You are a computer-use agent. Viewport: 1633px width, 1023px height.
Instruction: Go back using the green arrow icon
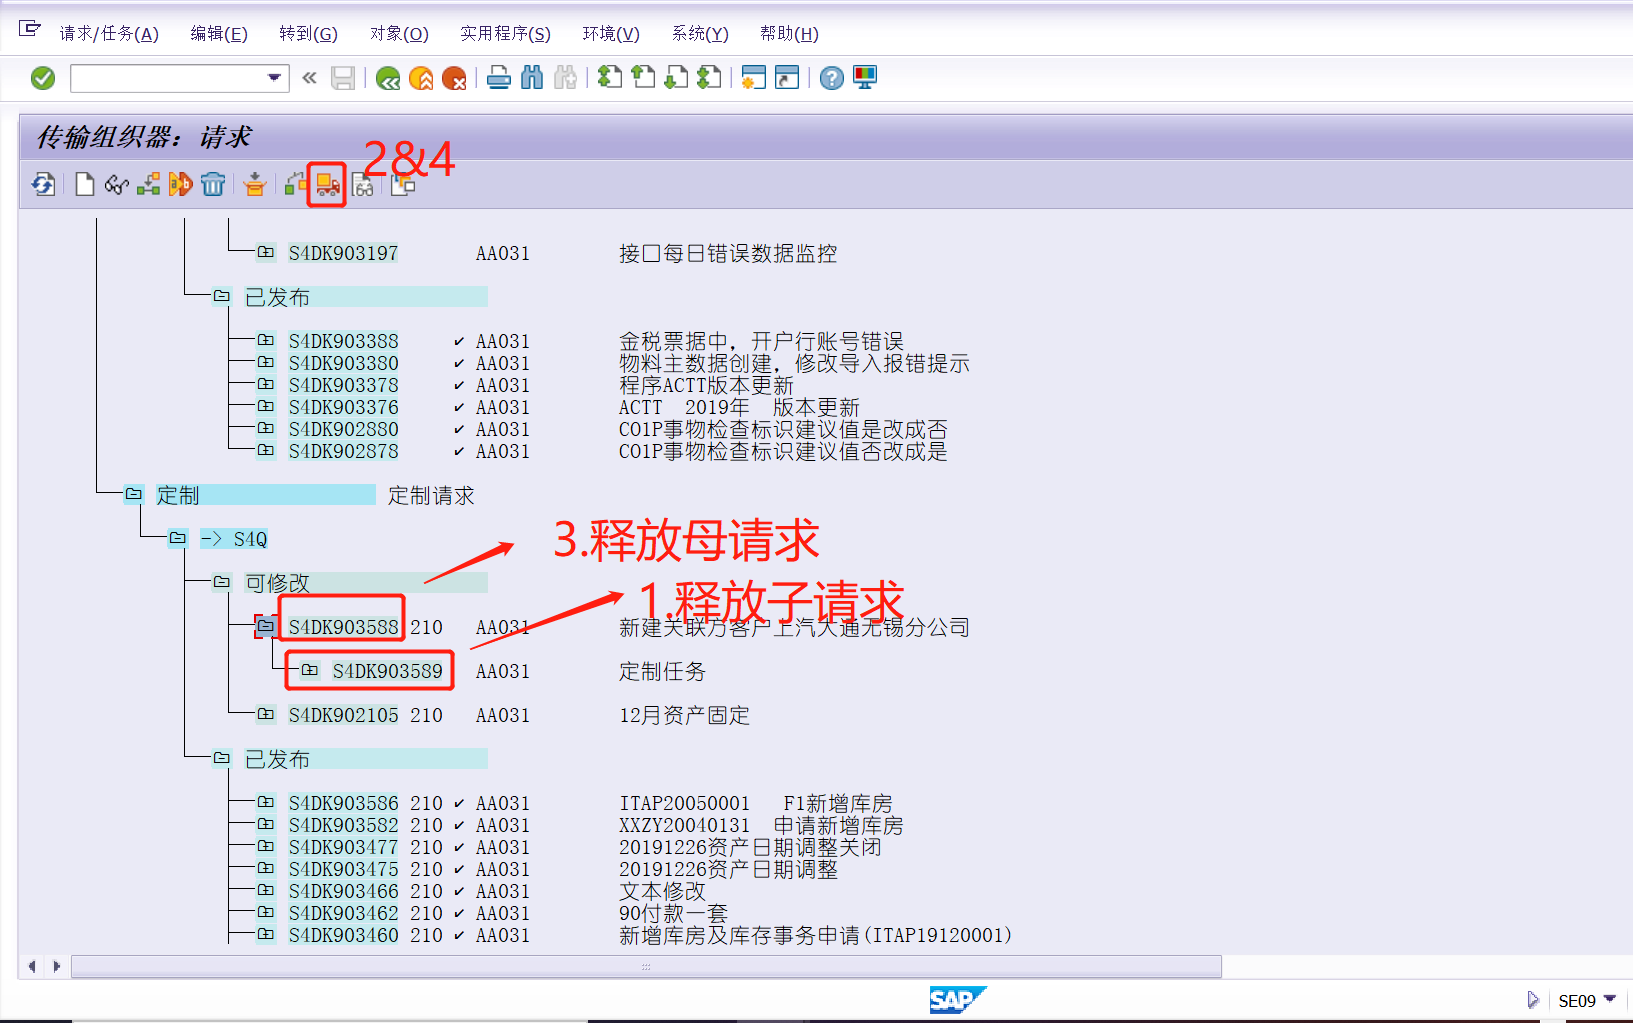388,78
